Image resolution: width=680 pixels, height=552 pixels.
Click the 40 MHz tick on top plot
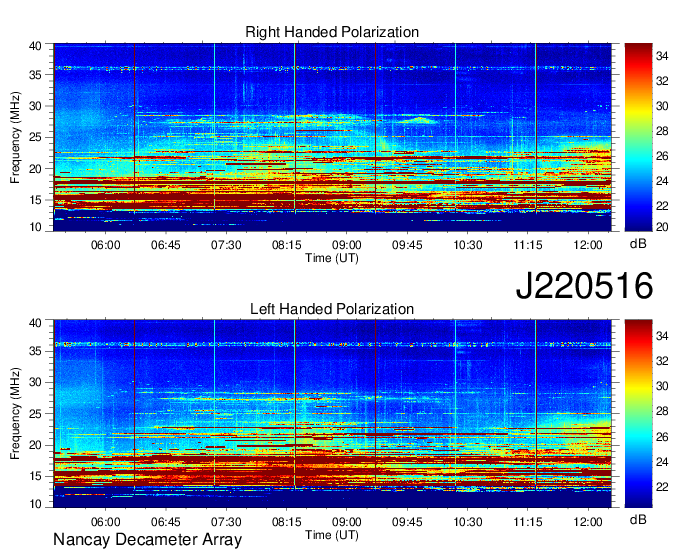click(x=36, y=46)
